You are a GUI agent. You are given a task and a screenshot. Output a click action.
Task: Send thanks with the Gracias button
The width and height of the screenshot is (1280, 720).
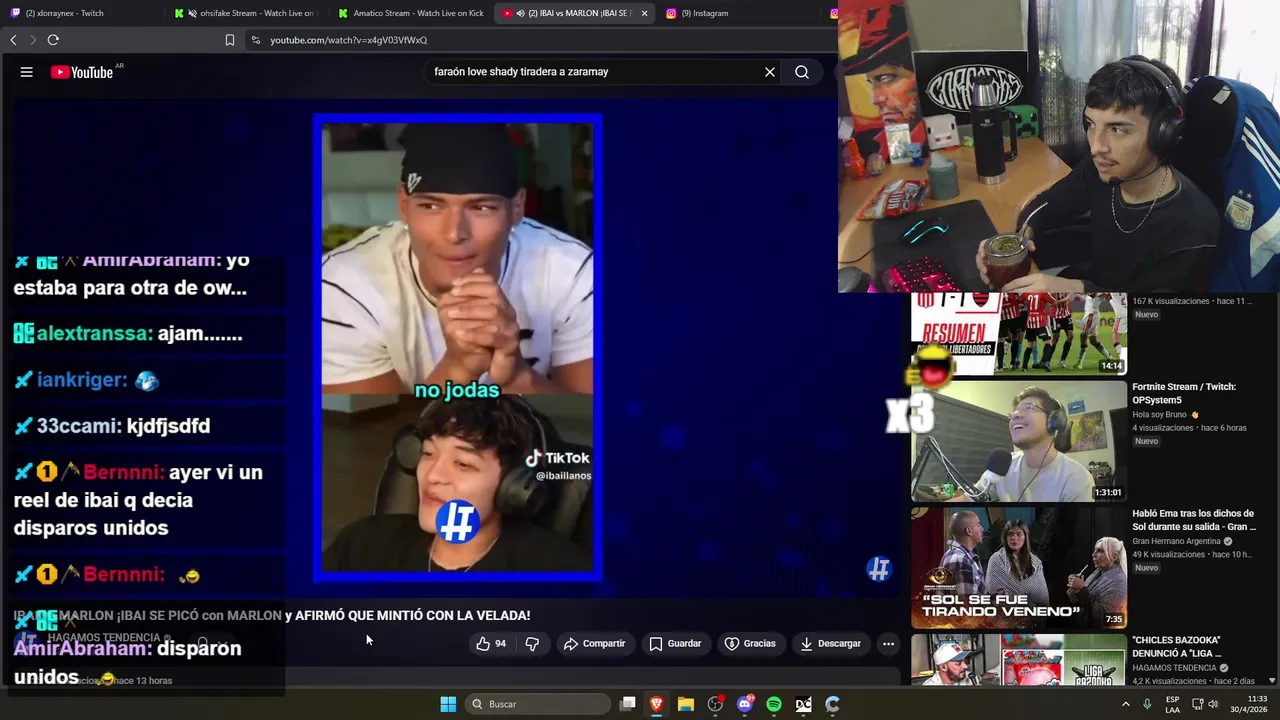pyautogui.click(x=750, y=644)
